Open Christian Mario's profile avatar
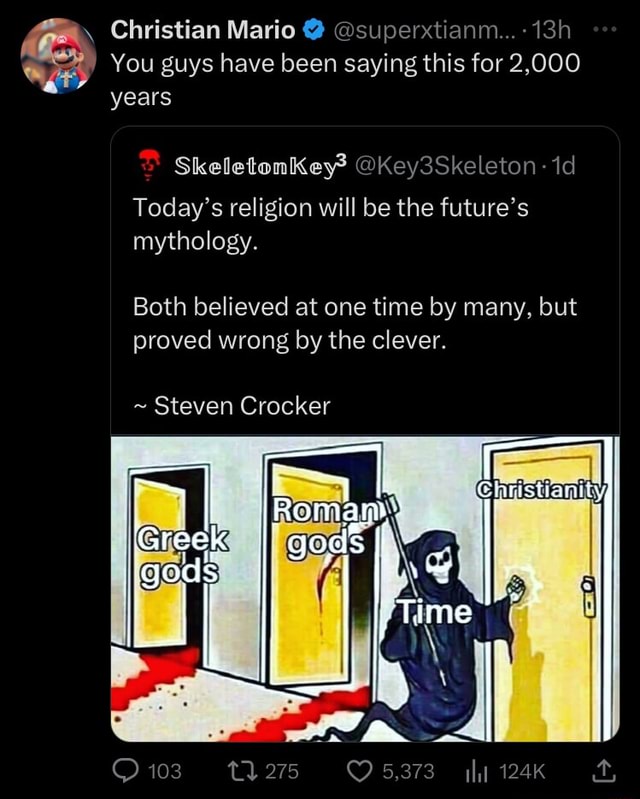This screenshot has width=640, height=799. 59,56
